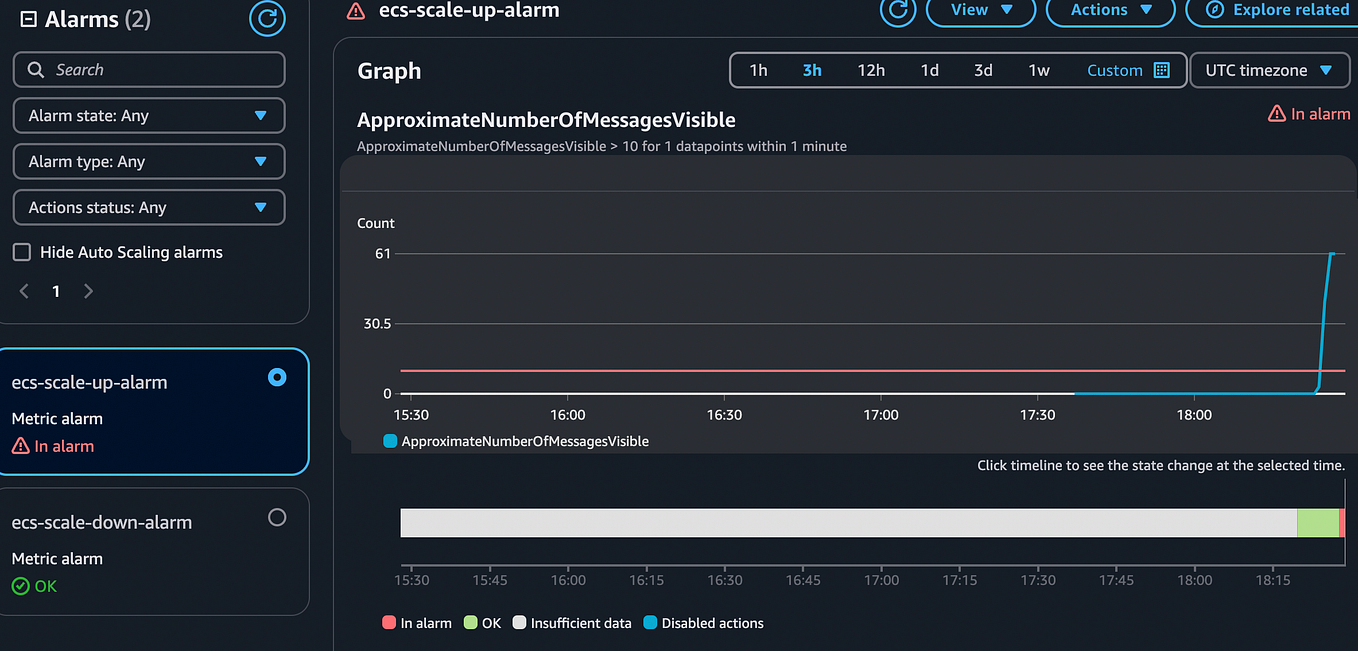Open the UTC timezone dropdown

point(1270,70)
